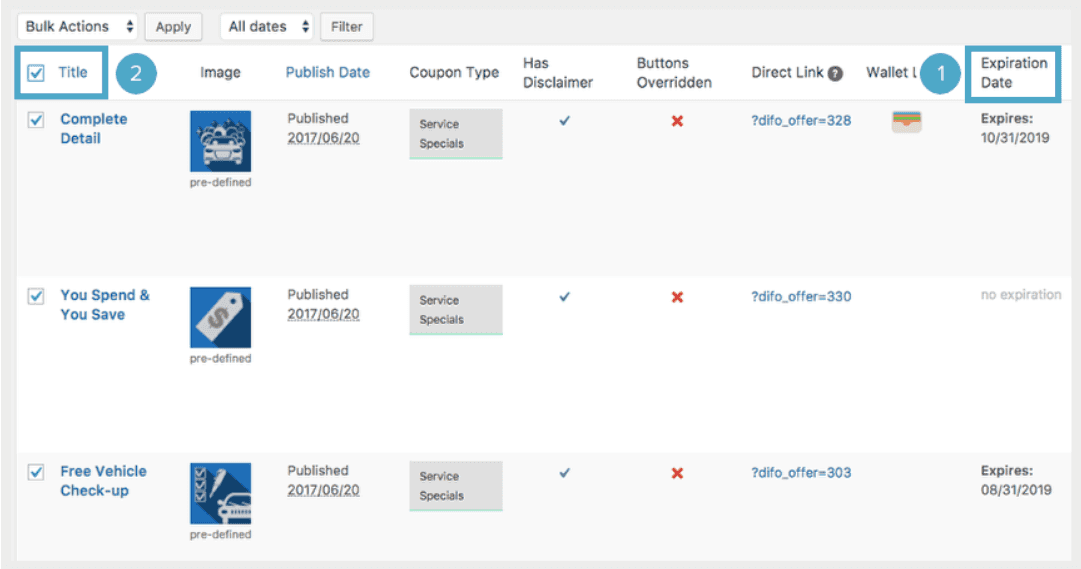Click the Has Disclaimer column header

point(558,72)
